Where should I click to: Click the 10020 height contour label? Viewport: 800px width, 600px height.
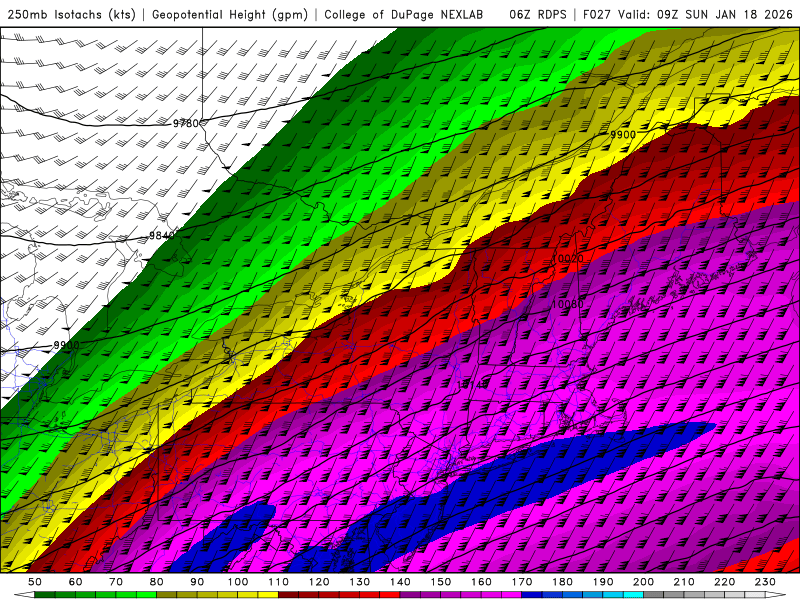click(568, 259)
